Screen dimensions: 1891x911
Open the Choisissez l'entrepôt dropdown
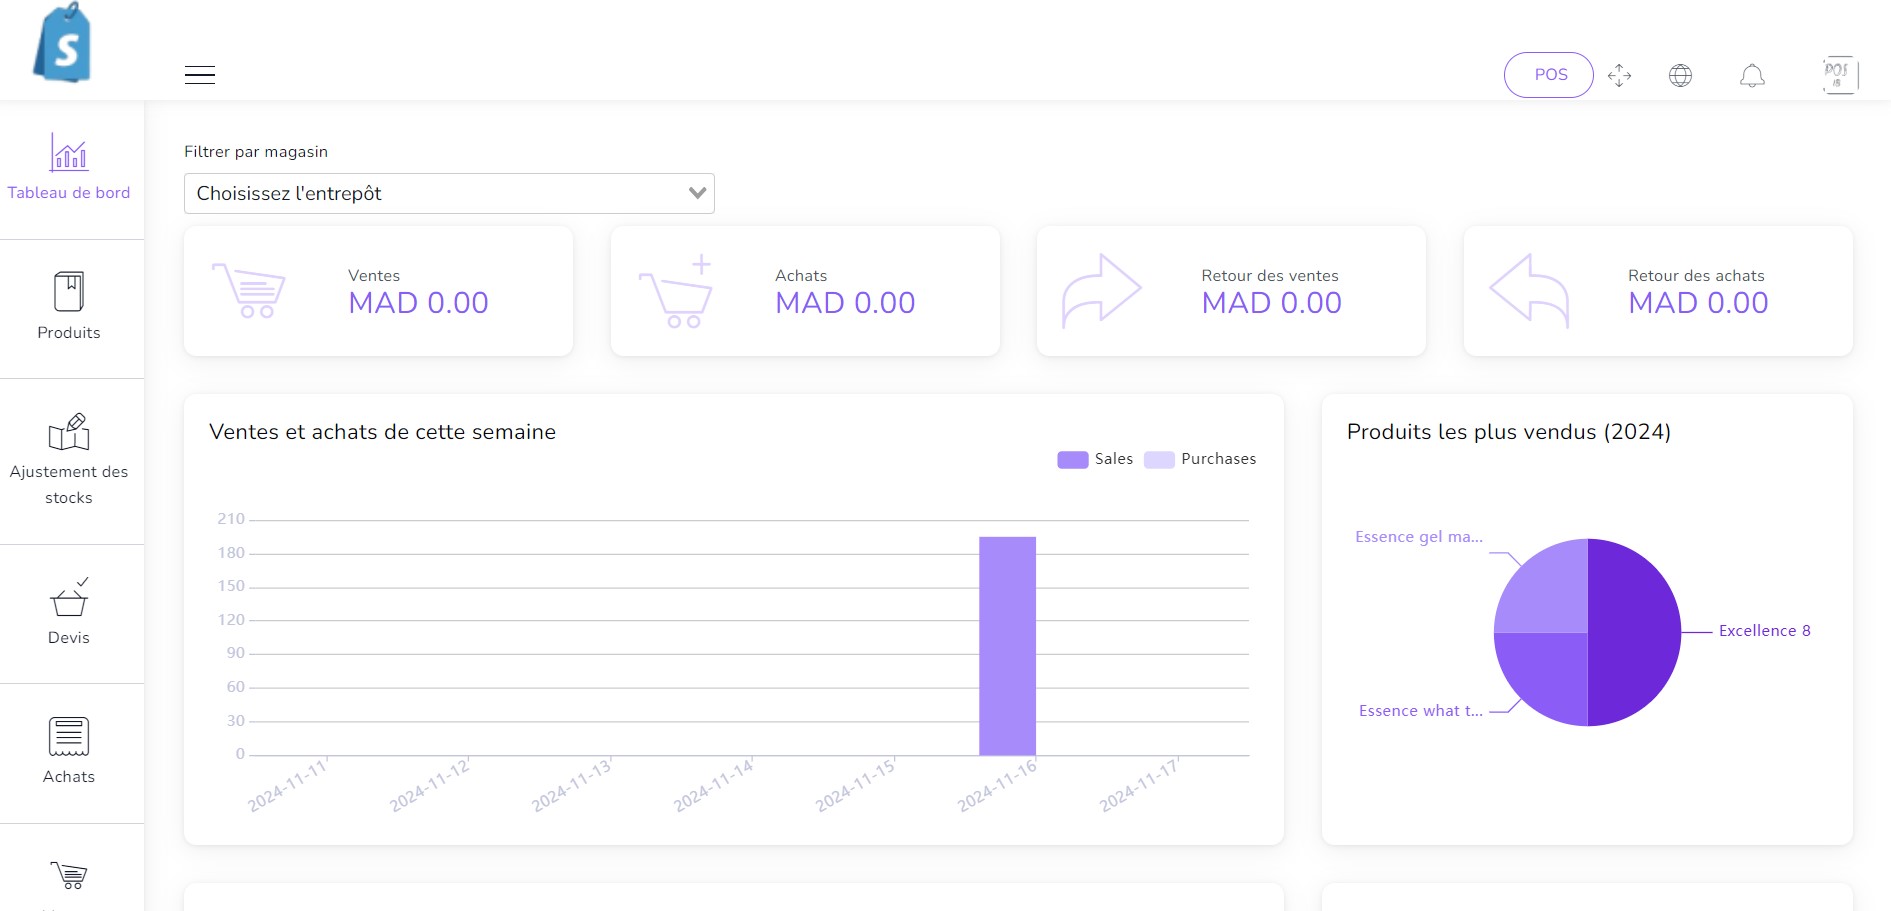pyautogui.click(x=449, y=193)
